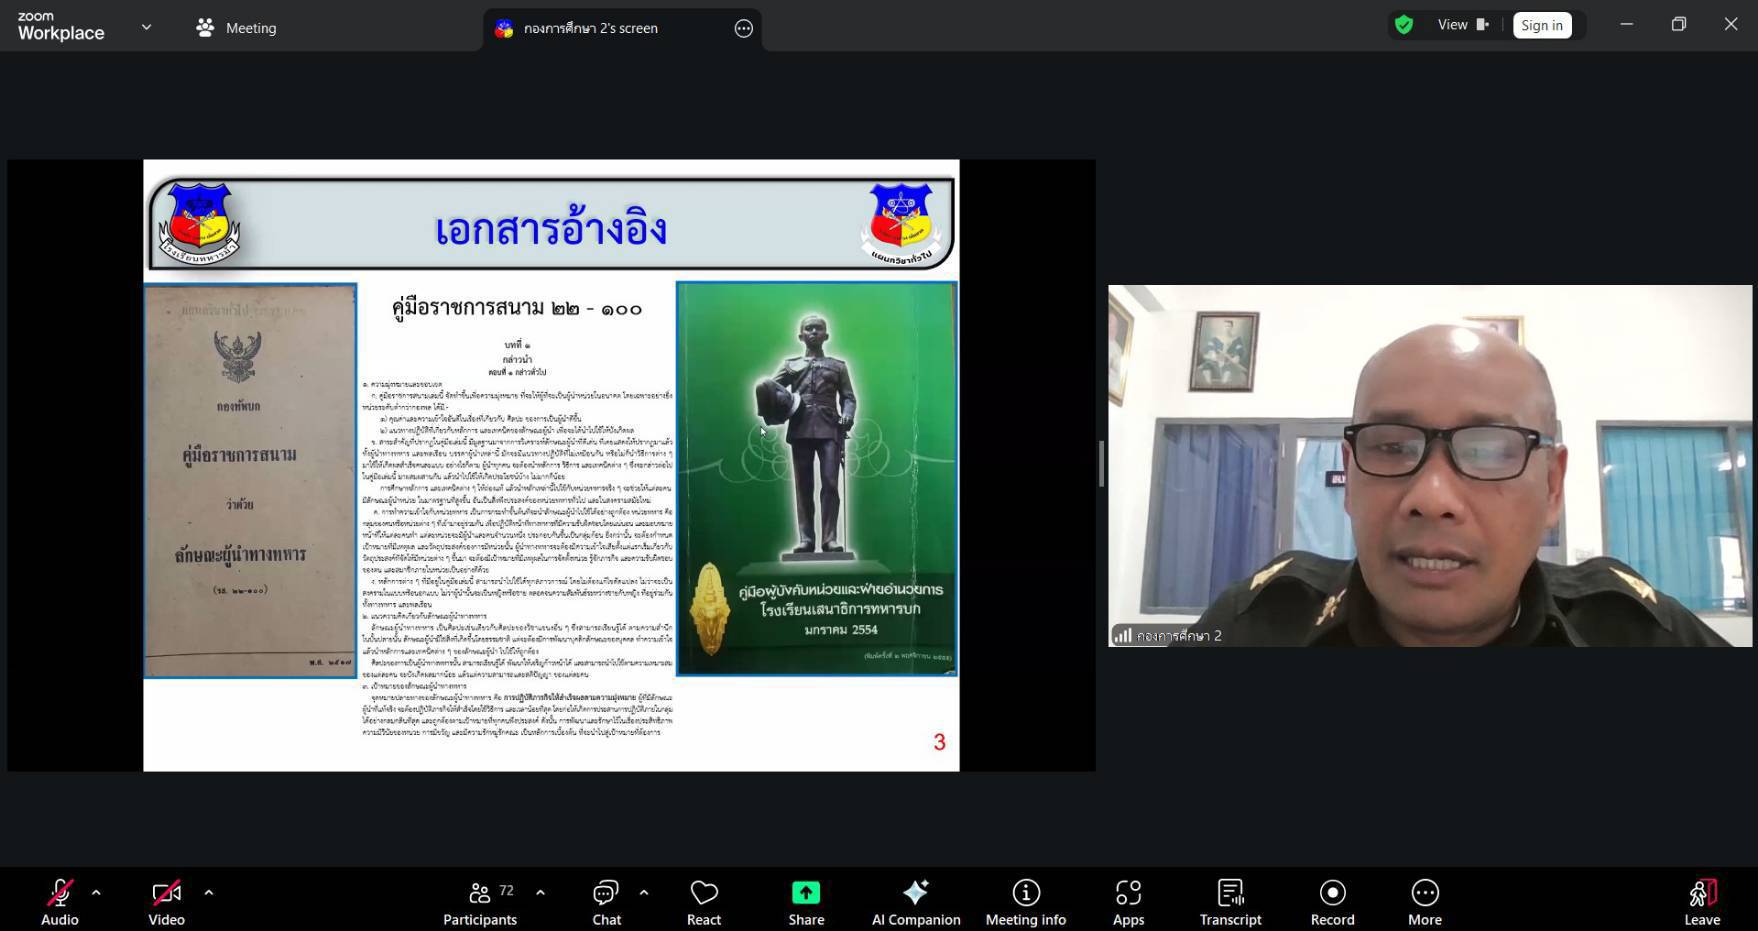This screenshot has height=931, width=1758.
Task: Open the Chat panel
Action: pyautogui.click(x=606, y=901)
